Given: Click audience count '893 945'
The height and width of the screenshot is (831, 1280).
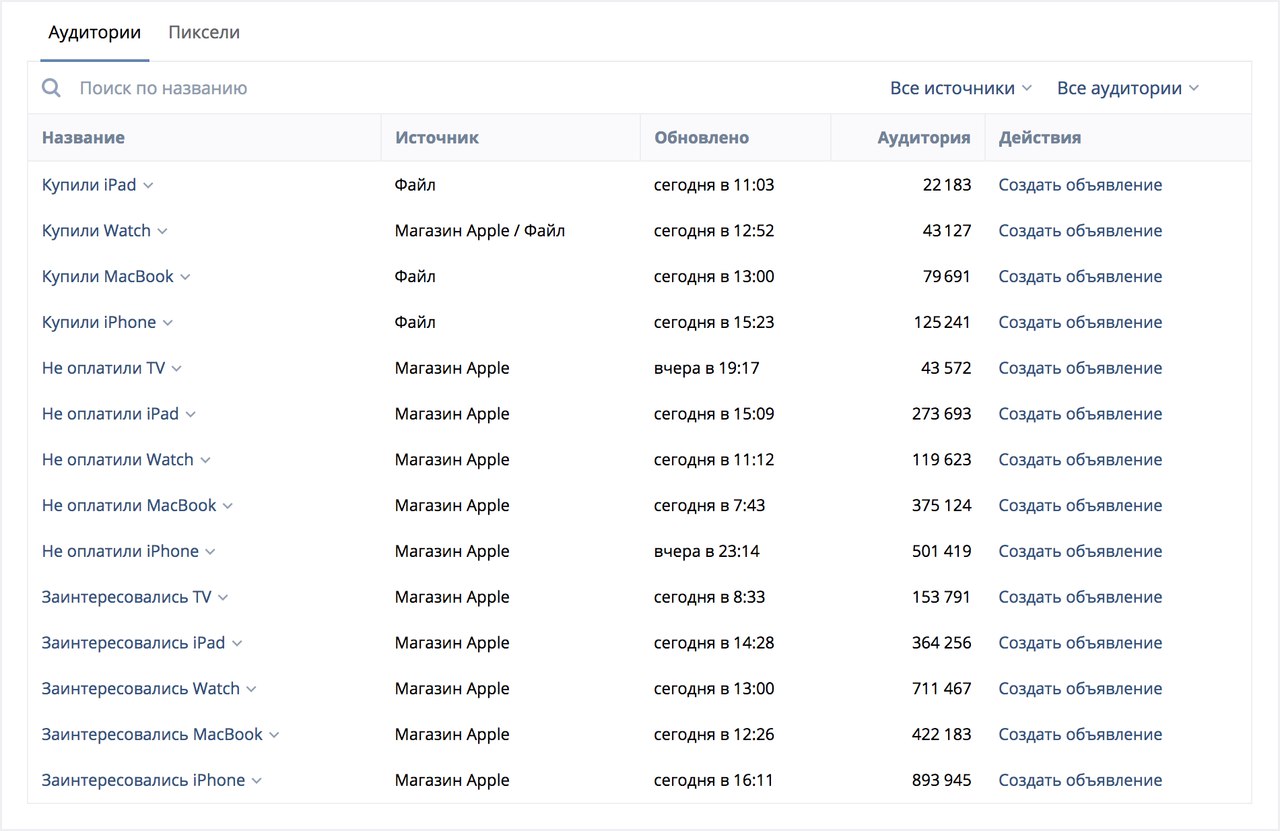Looking at the screenshot, I should [x=942, y=780].
